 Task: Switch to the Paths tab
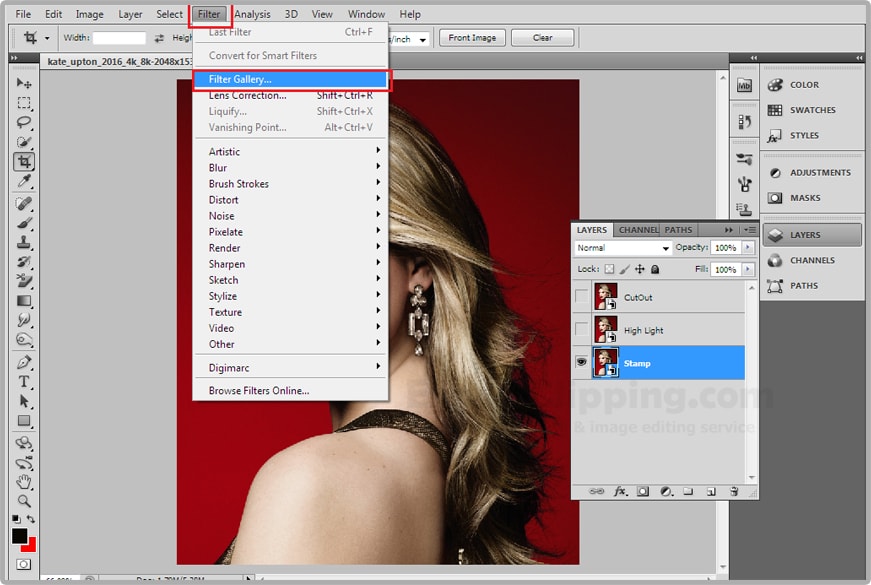point(678,230)
